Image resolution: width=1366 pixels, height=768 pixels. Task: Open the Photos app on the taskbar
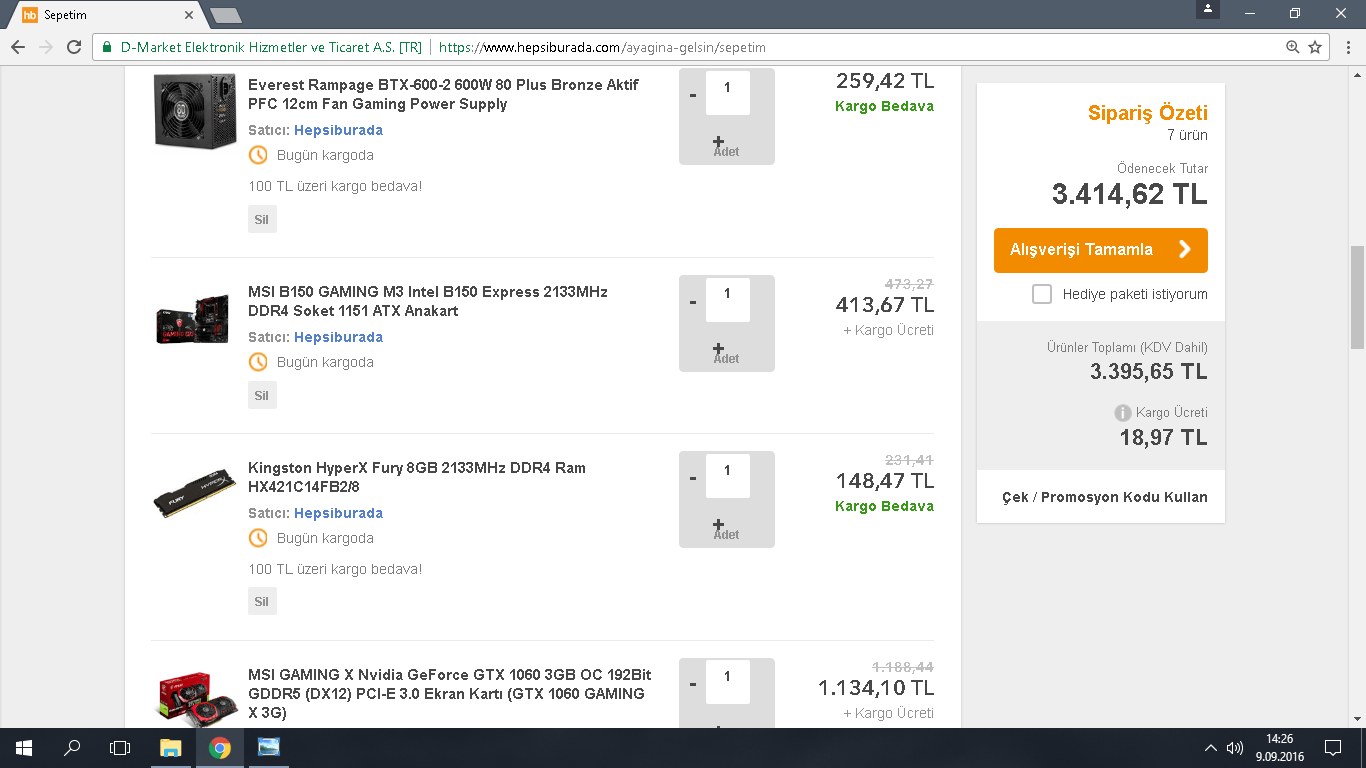click(269, 748)
